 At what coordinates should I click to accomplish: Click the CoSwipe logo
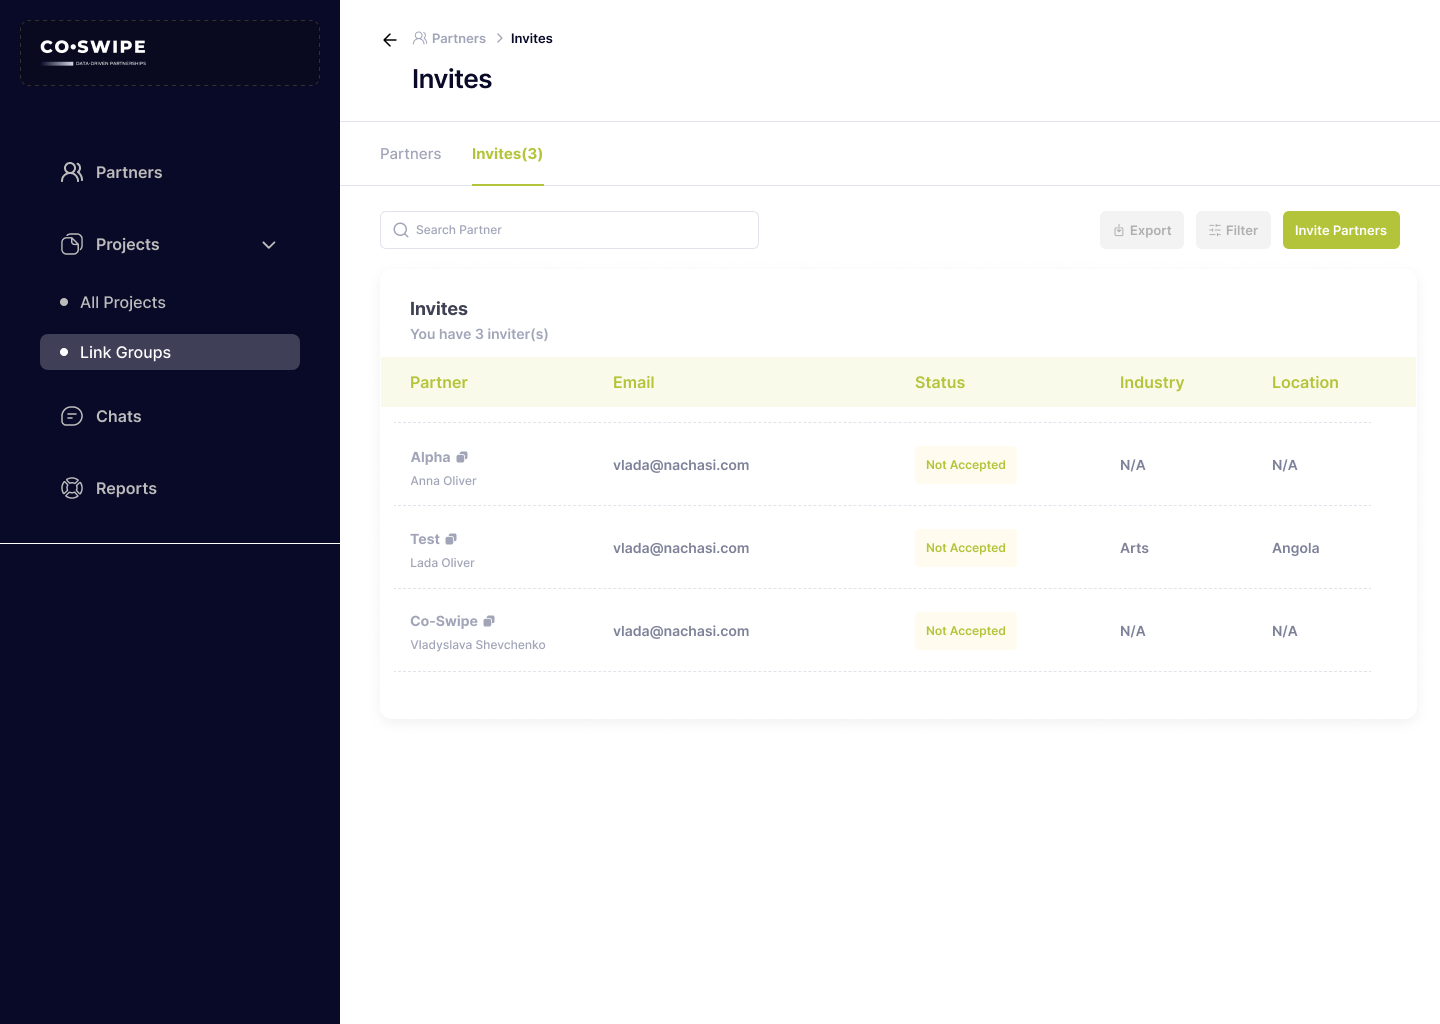click(x=93, y=52)
